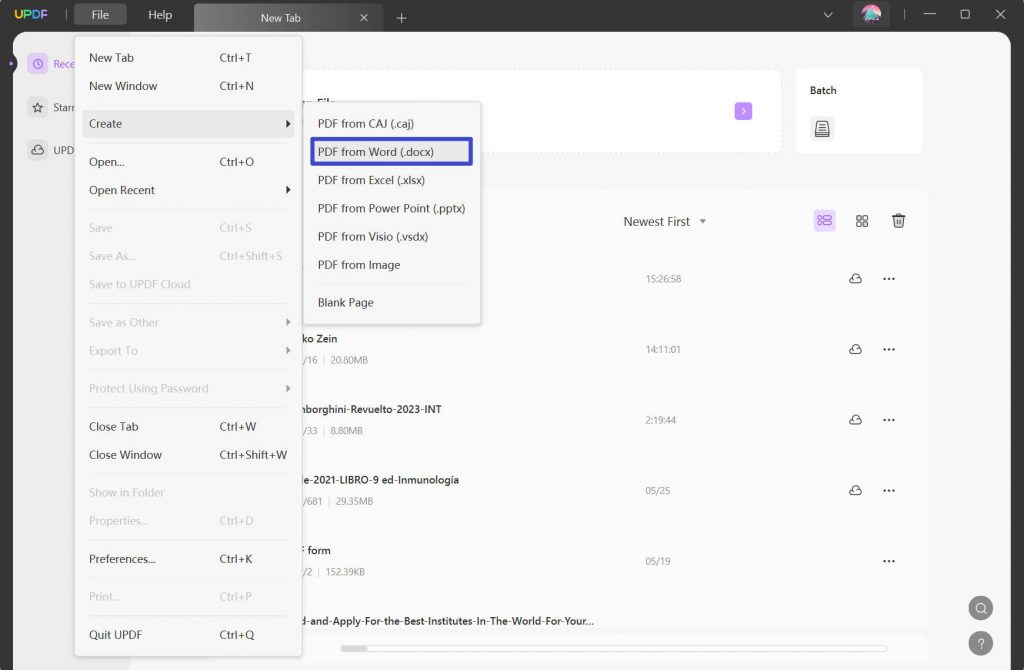Open Preferences from the File menu

click(120, 559)
